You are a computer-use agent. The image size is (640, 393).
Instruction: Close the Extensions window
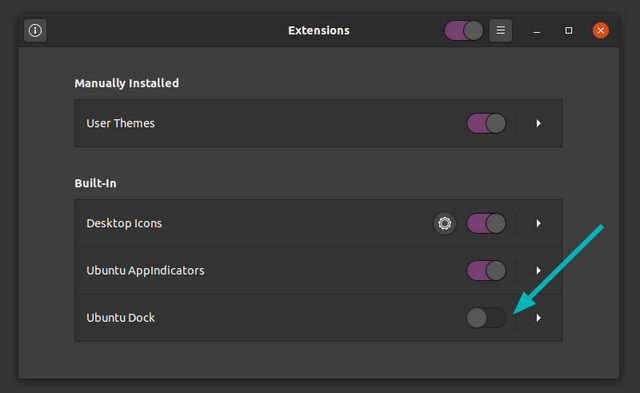coord(600,31)
